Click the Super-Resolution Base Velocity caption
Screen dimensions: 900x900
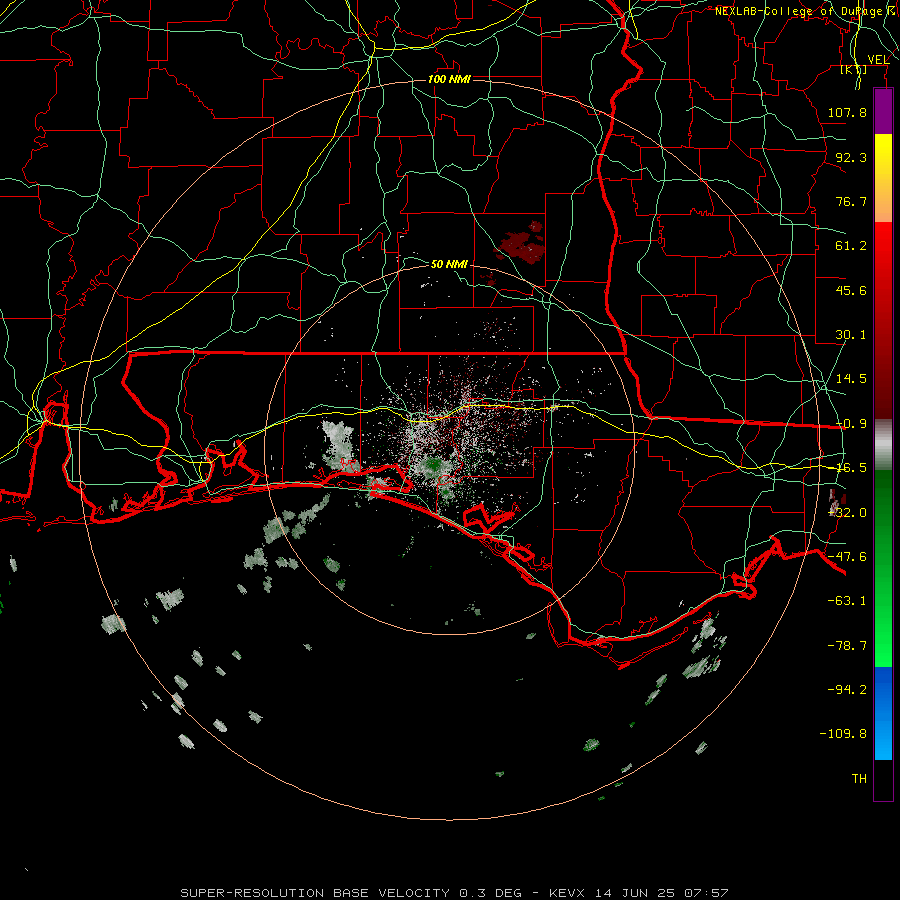[454, 893]
